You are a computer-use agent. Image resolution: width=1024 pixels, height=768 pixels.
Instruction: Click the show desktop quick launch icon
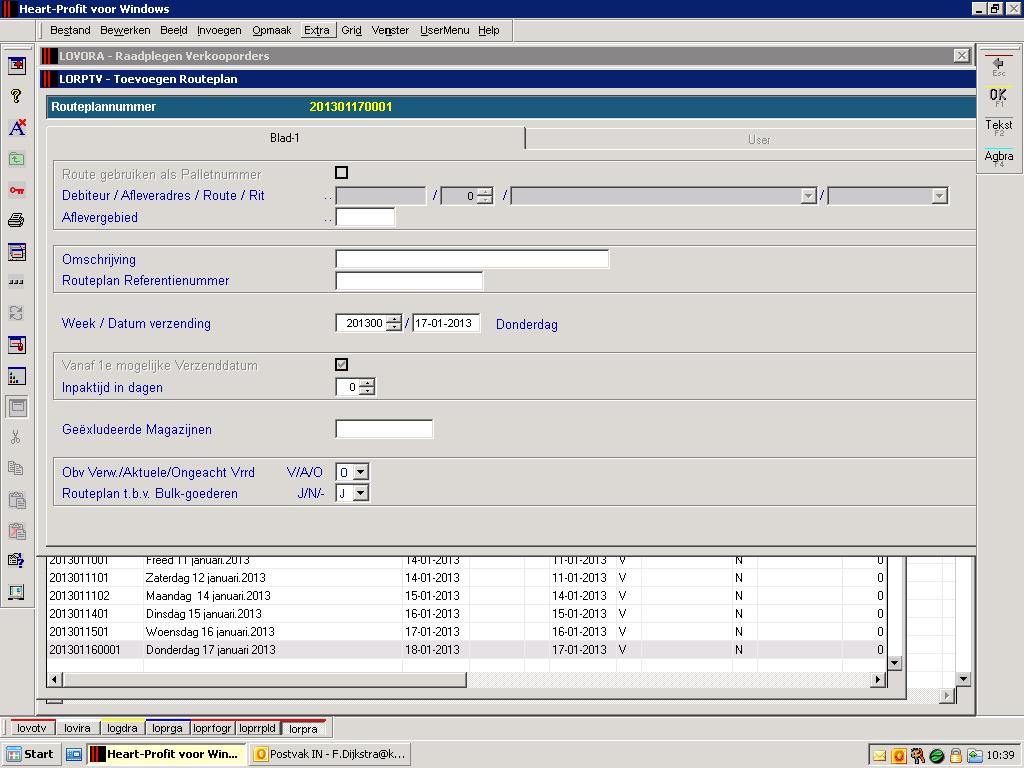click(74, 754)
